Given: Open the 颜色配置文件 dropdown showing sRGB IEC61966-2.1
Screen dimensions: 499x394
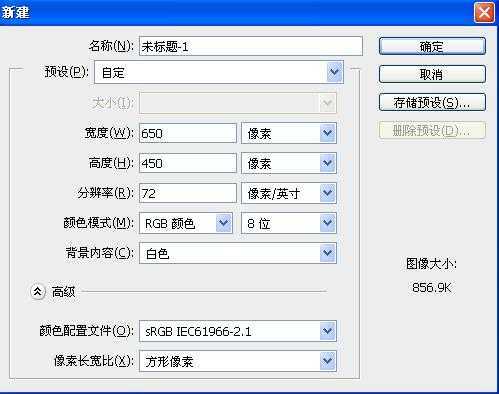Looking at the screenshot, I should tap(238, 331).
